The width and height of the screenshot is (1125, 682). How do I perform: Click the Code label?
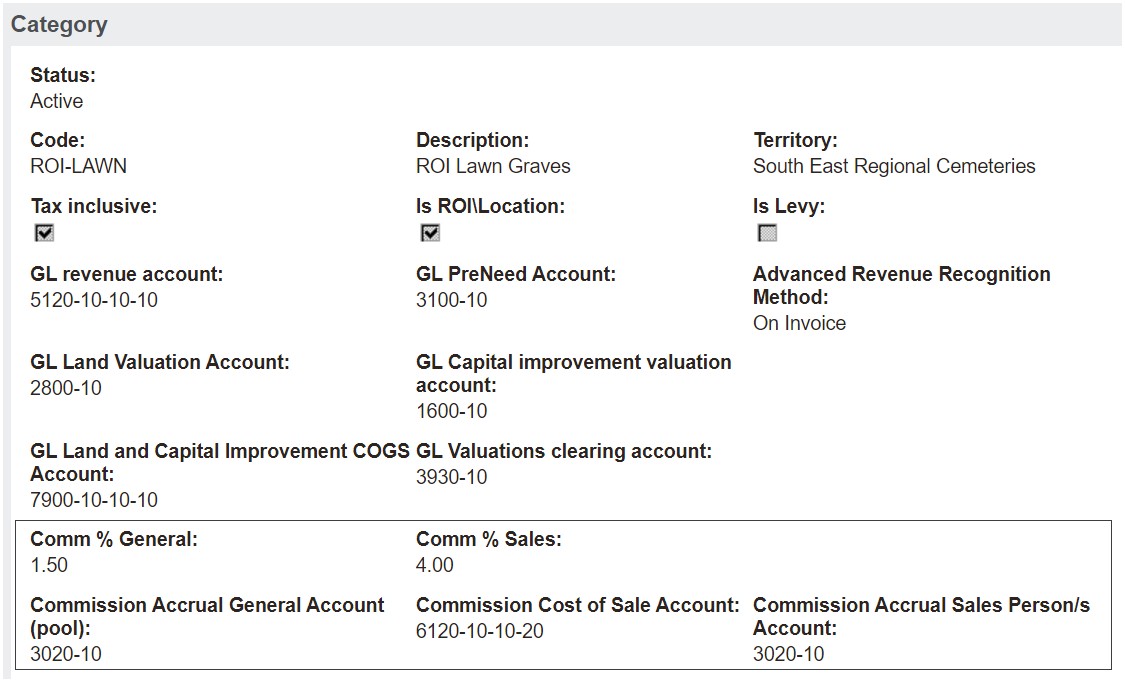point(57,141)
